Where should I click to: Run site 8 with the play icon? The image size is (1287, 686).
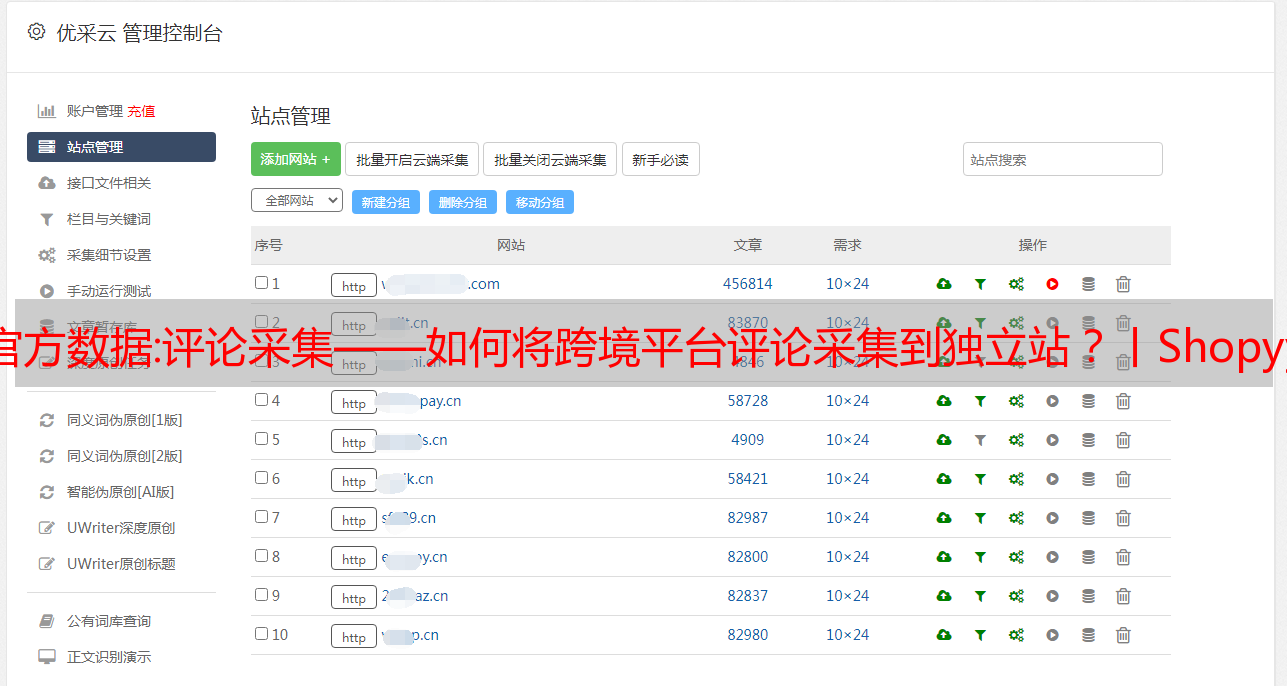tap(1052, 557)
